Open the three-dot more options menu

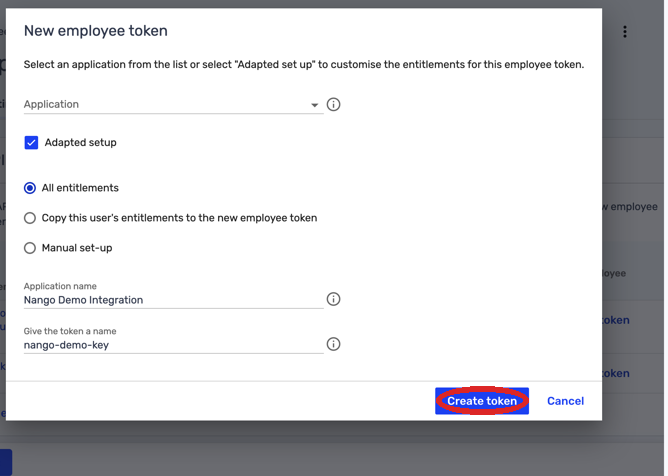(x=625, y=32)
